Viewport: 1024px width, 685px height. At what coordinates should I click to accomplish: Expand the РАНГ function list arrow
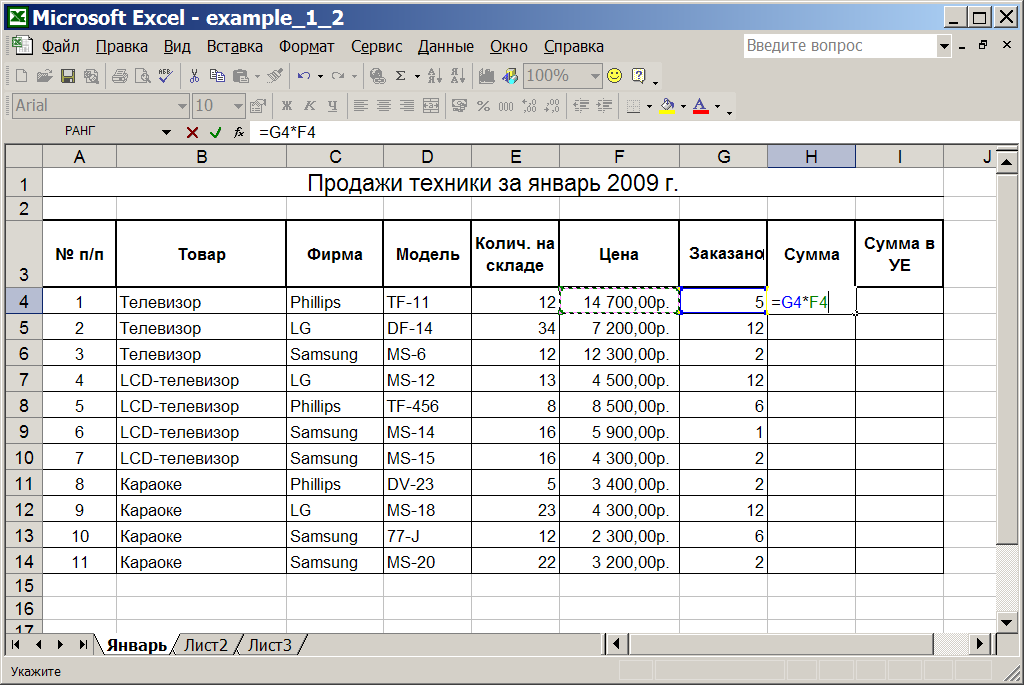[x=167, y=133]
